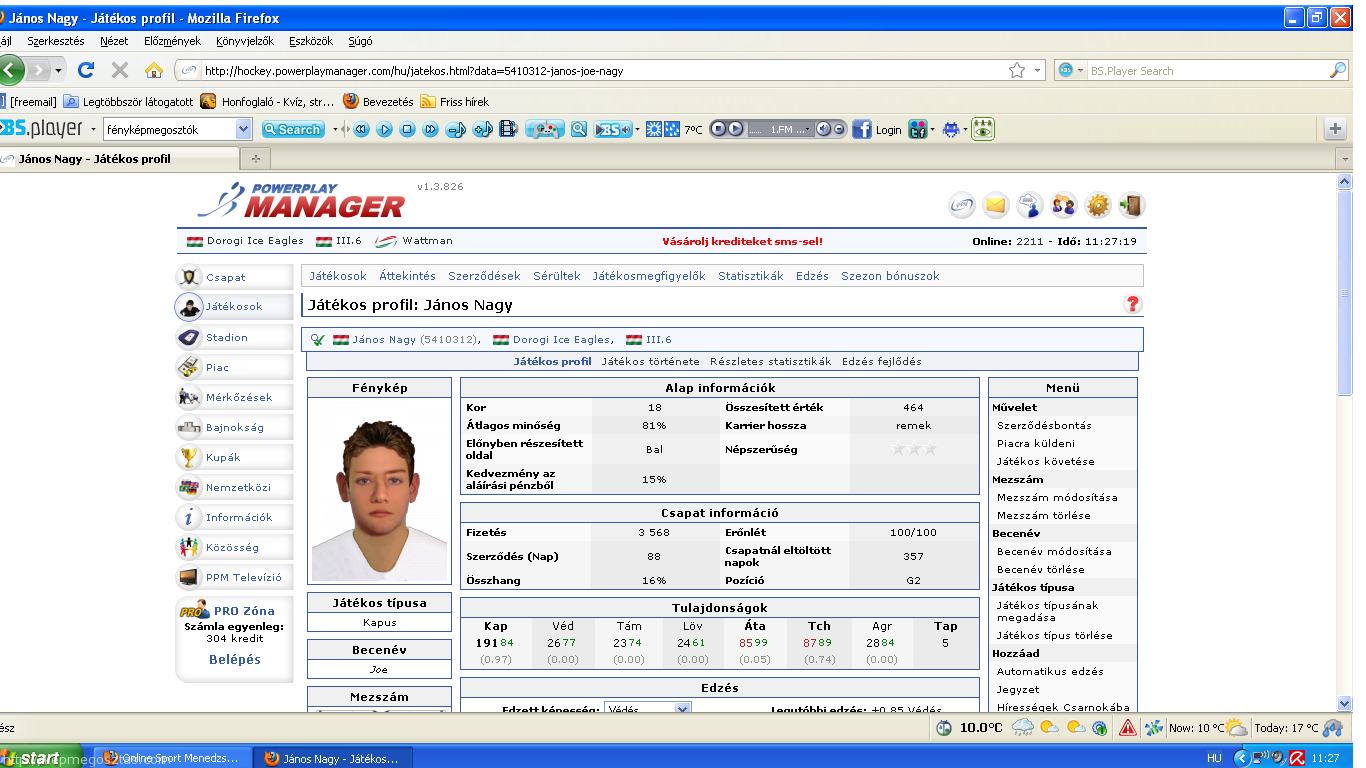Open Sérültek in players submenu
The width and height of the screenshot is (1366, 768).
tap(557, 276)
